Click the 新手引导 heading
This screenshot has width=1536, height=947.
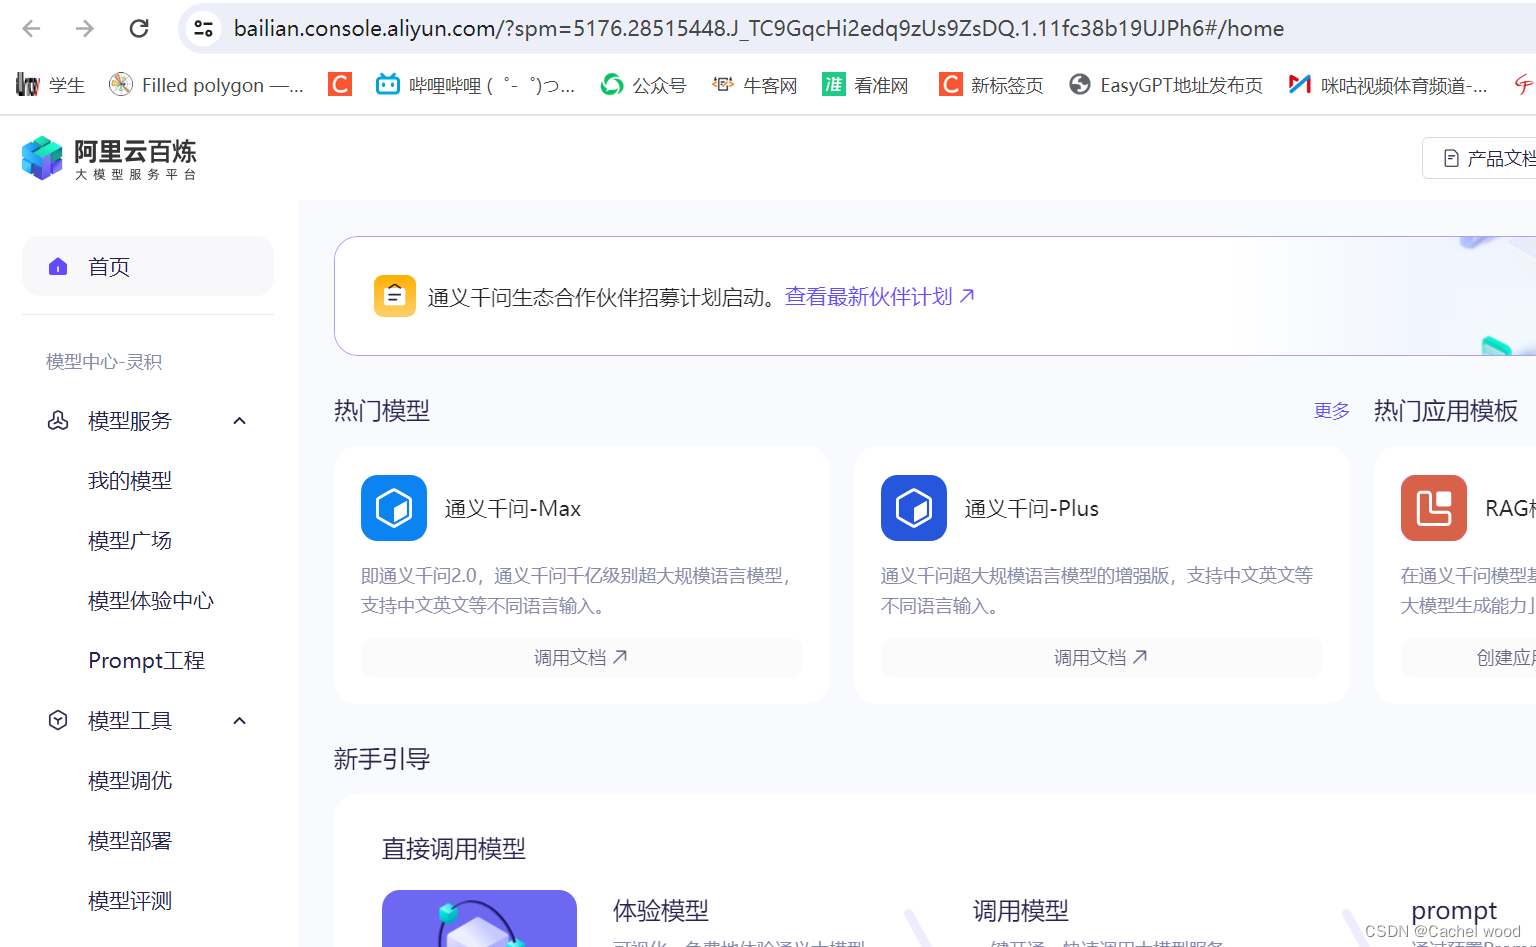(x=382, y=759)
